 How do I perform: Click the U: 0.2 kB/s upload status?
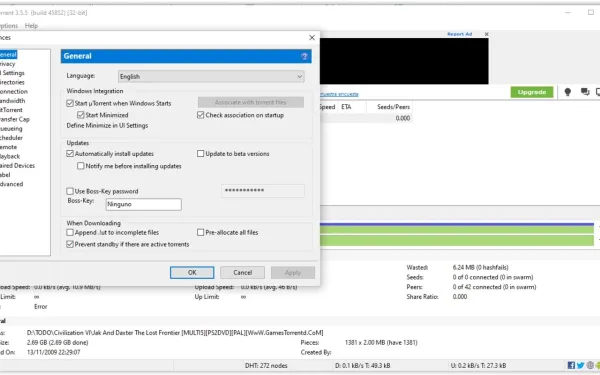pyautogui.click(x=478, y=365)
